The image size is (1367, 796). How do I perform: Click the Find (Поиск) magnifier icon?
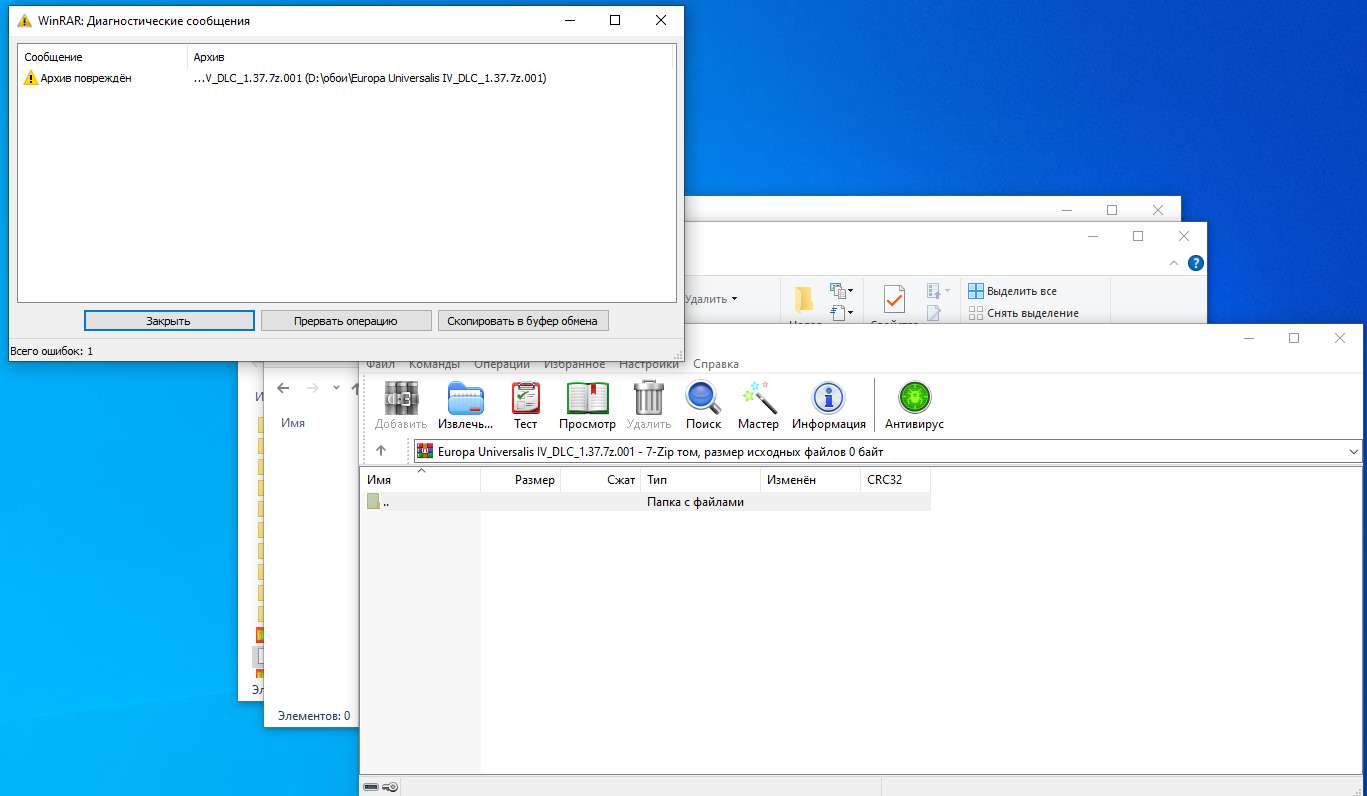pyautogui.click(x=703, y=398)
